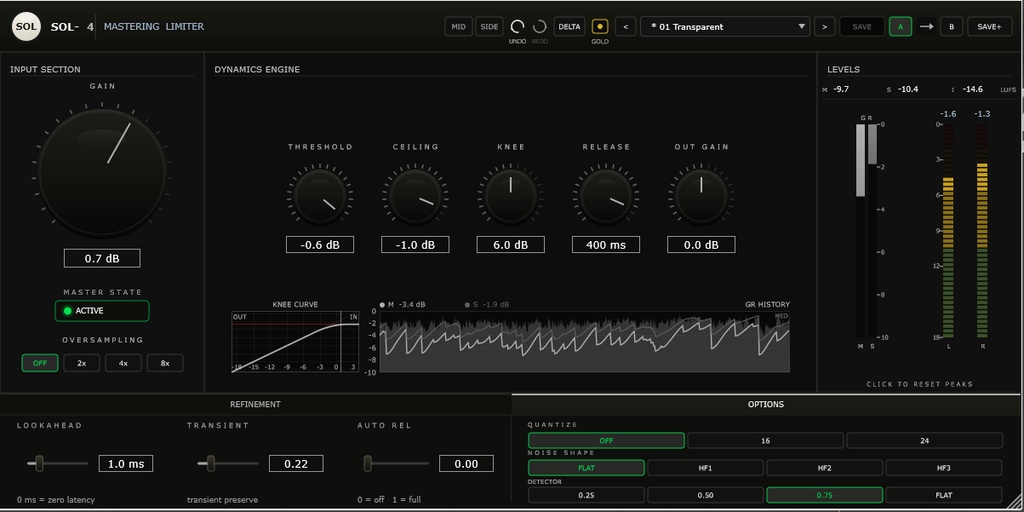Click the Out Gain knob
This screenshot has height=512, width=1024.
click(701, 195)
